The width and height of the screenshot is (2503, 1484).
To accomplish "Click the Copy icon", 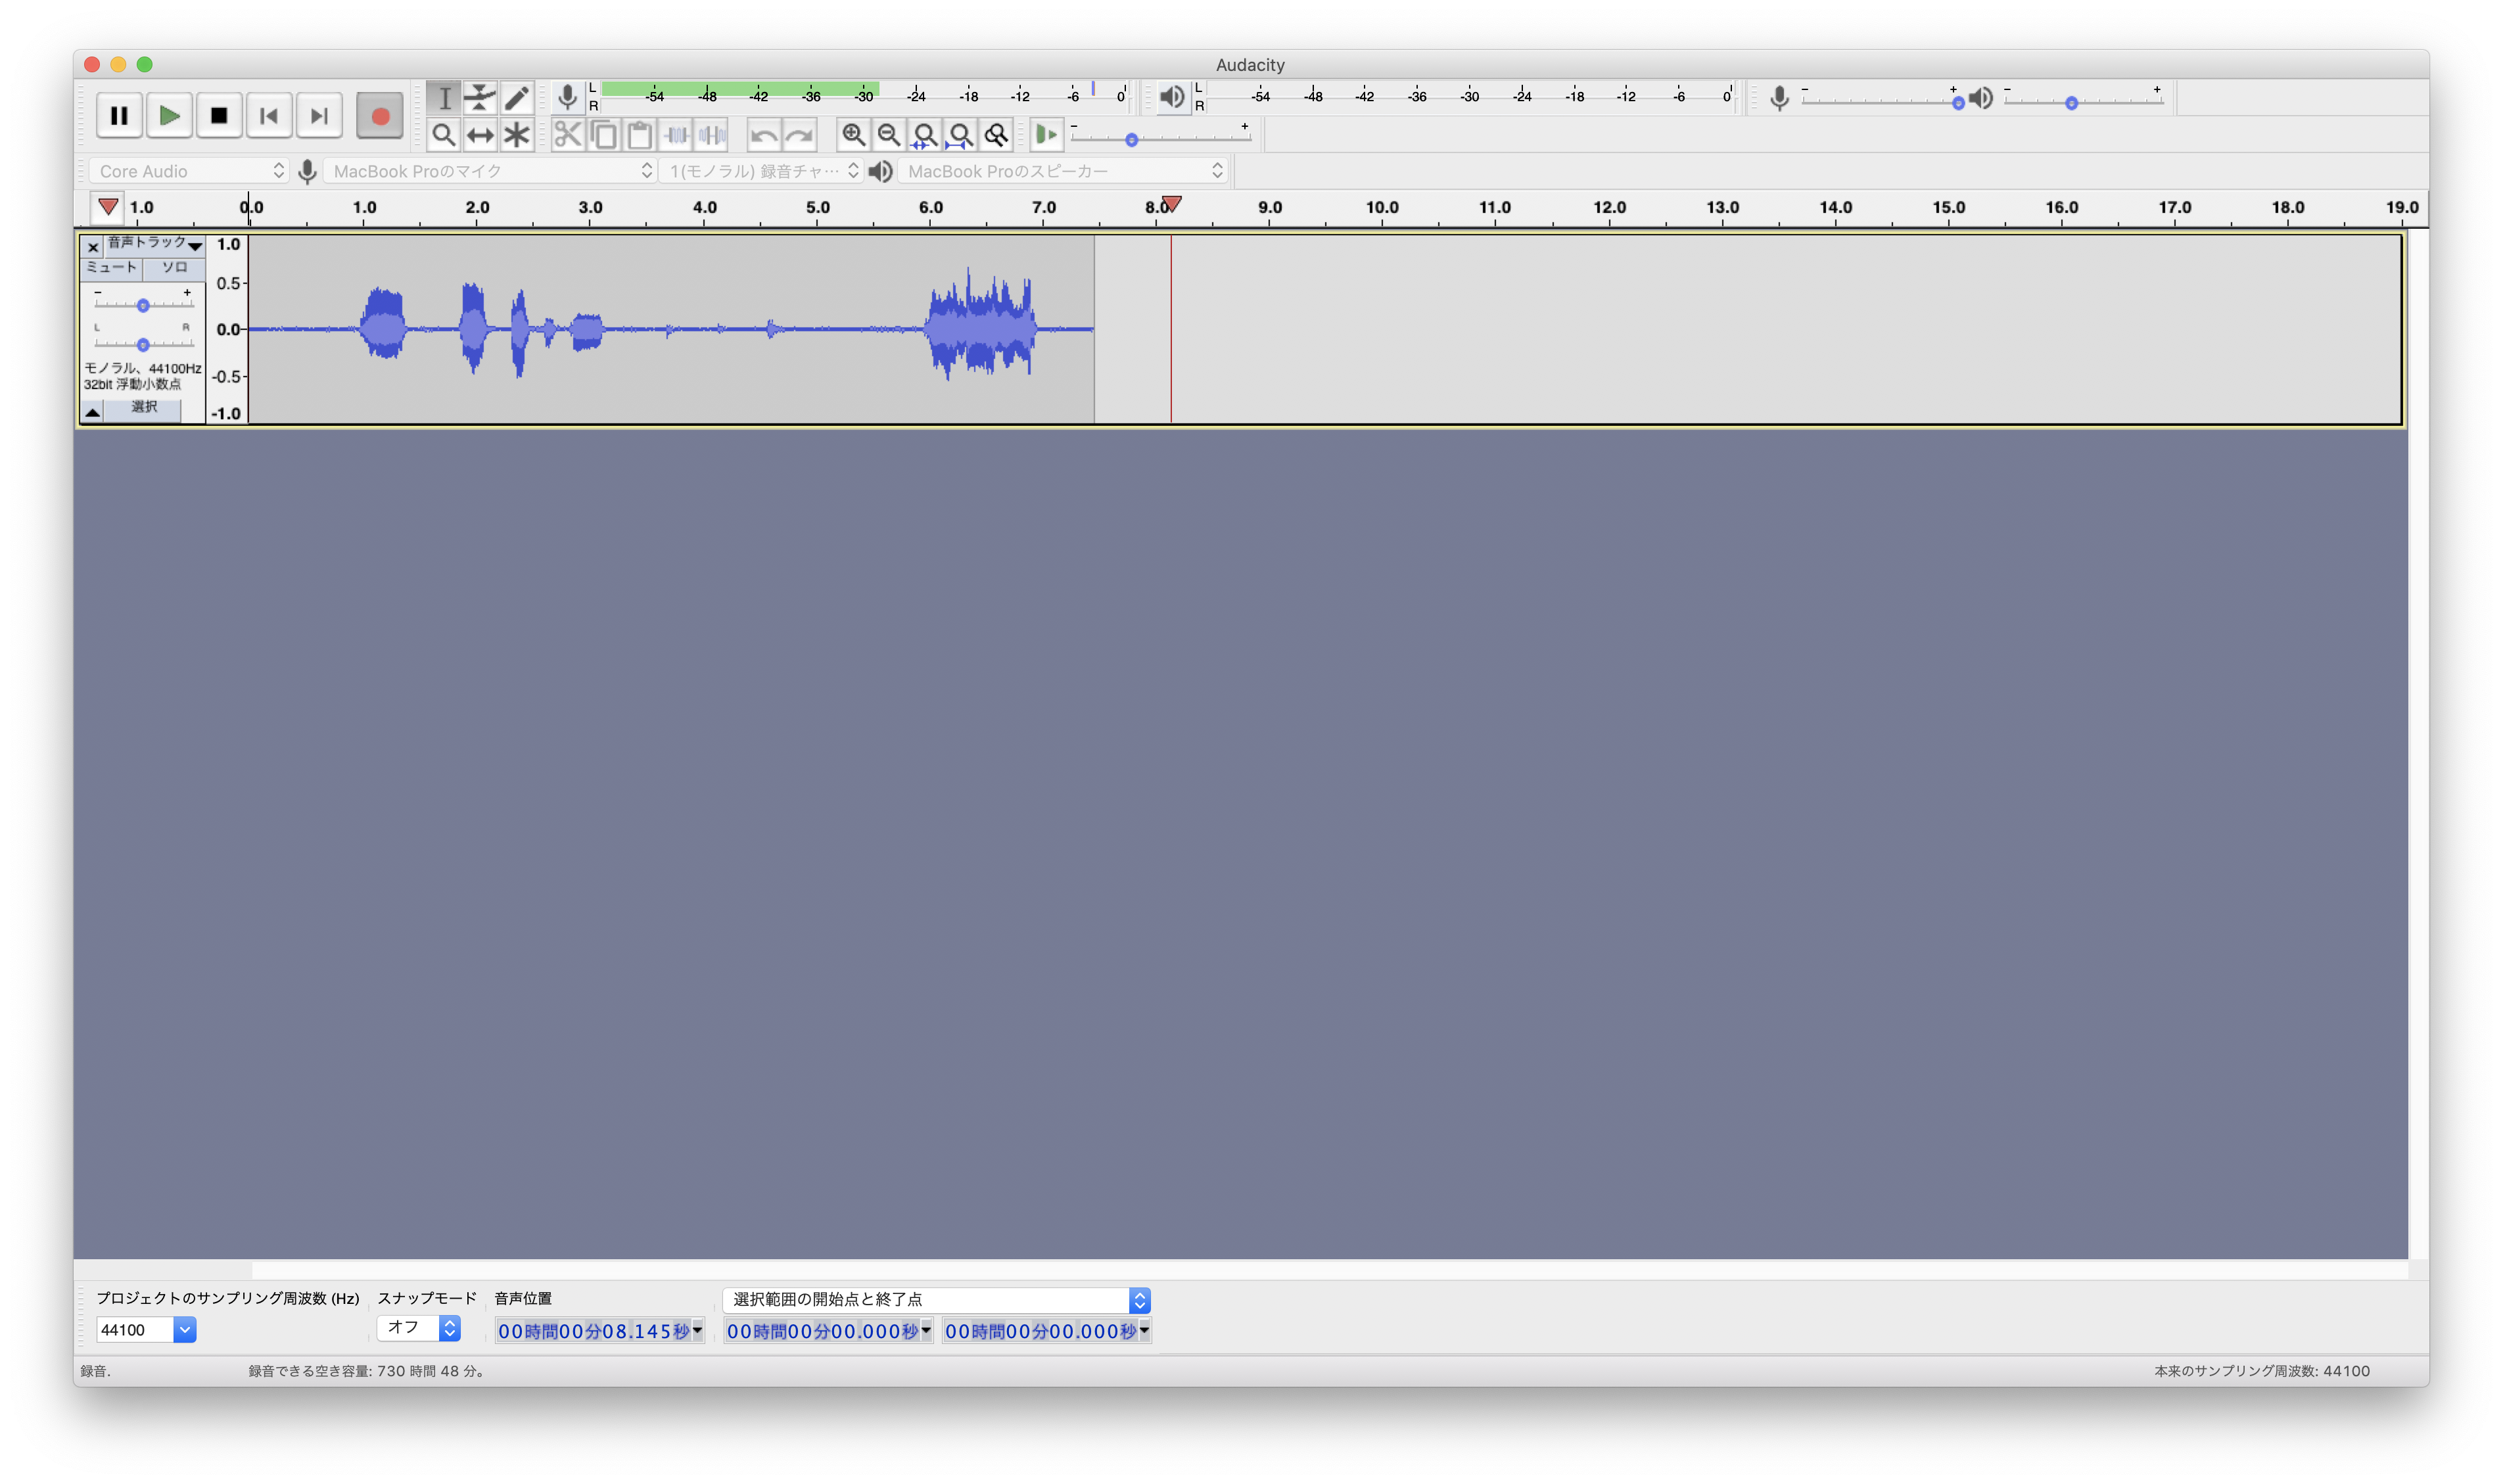I will point(604,135).
